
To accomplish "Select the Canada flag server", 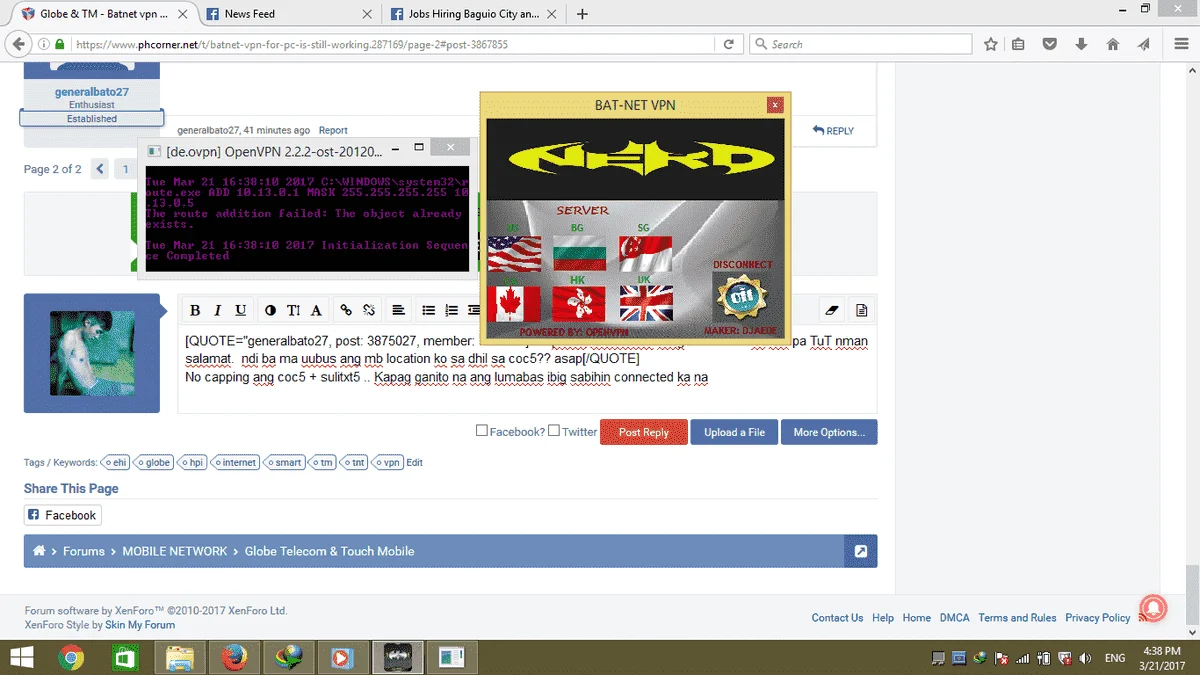I will 515,304.
